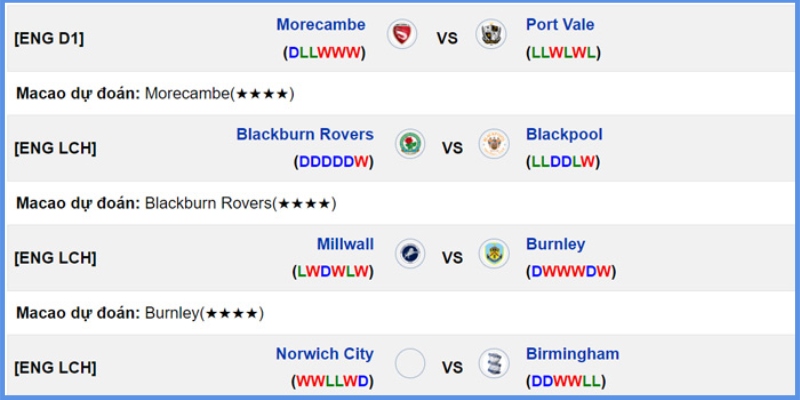Viewport: 800px width, 400px height.
Task: Open the Blackburn Rovers team link
Action: 305,134
